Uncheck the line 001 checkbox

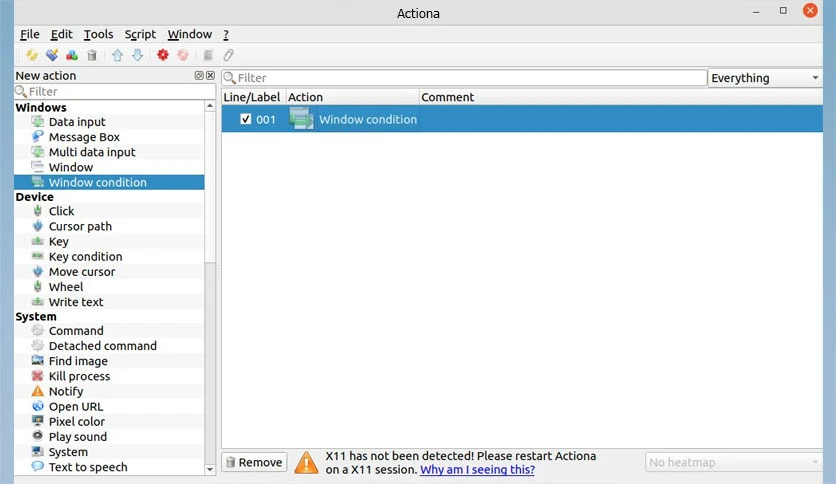click(x=245, y=119)
